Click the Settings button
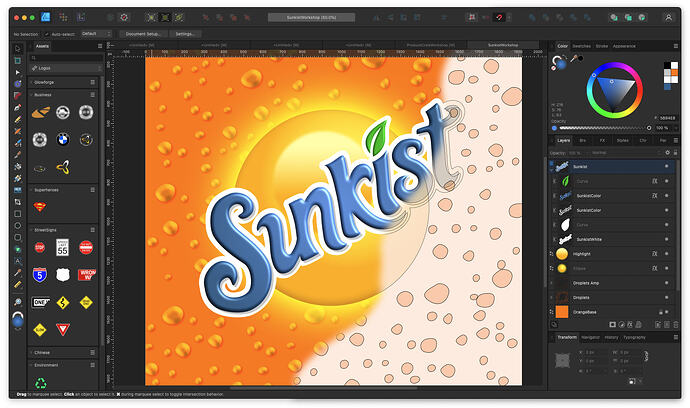 pos(185,34)
